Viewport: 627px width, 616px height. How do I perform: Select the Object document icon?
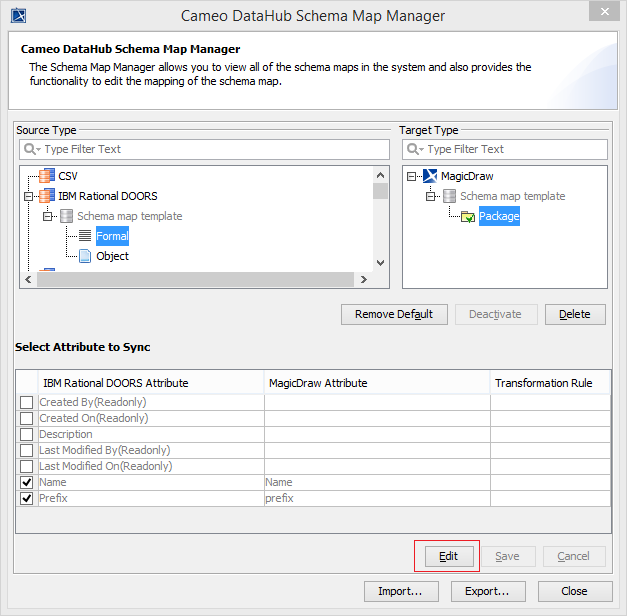pyautogui.click(x=85, y=256)
